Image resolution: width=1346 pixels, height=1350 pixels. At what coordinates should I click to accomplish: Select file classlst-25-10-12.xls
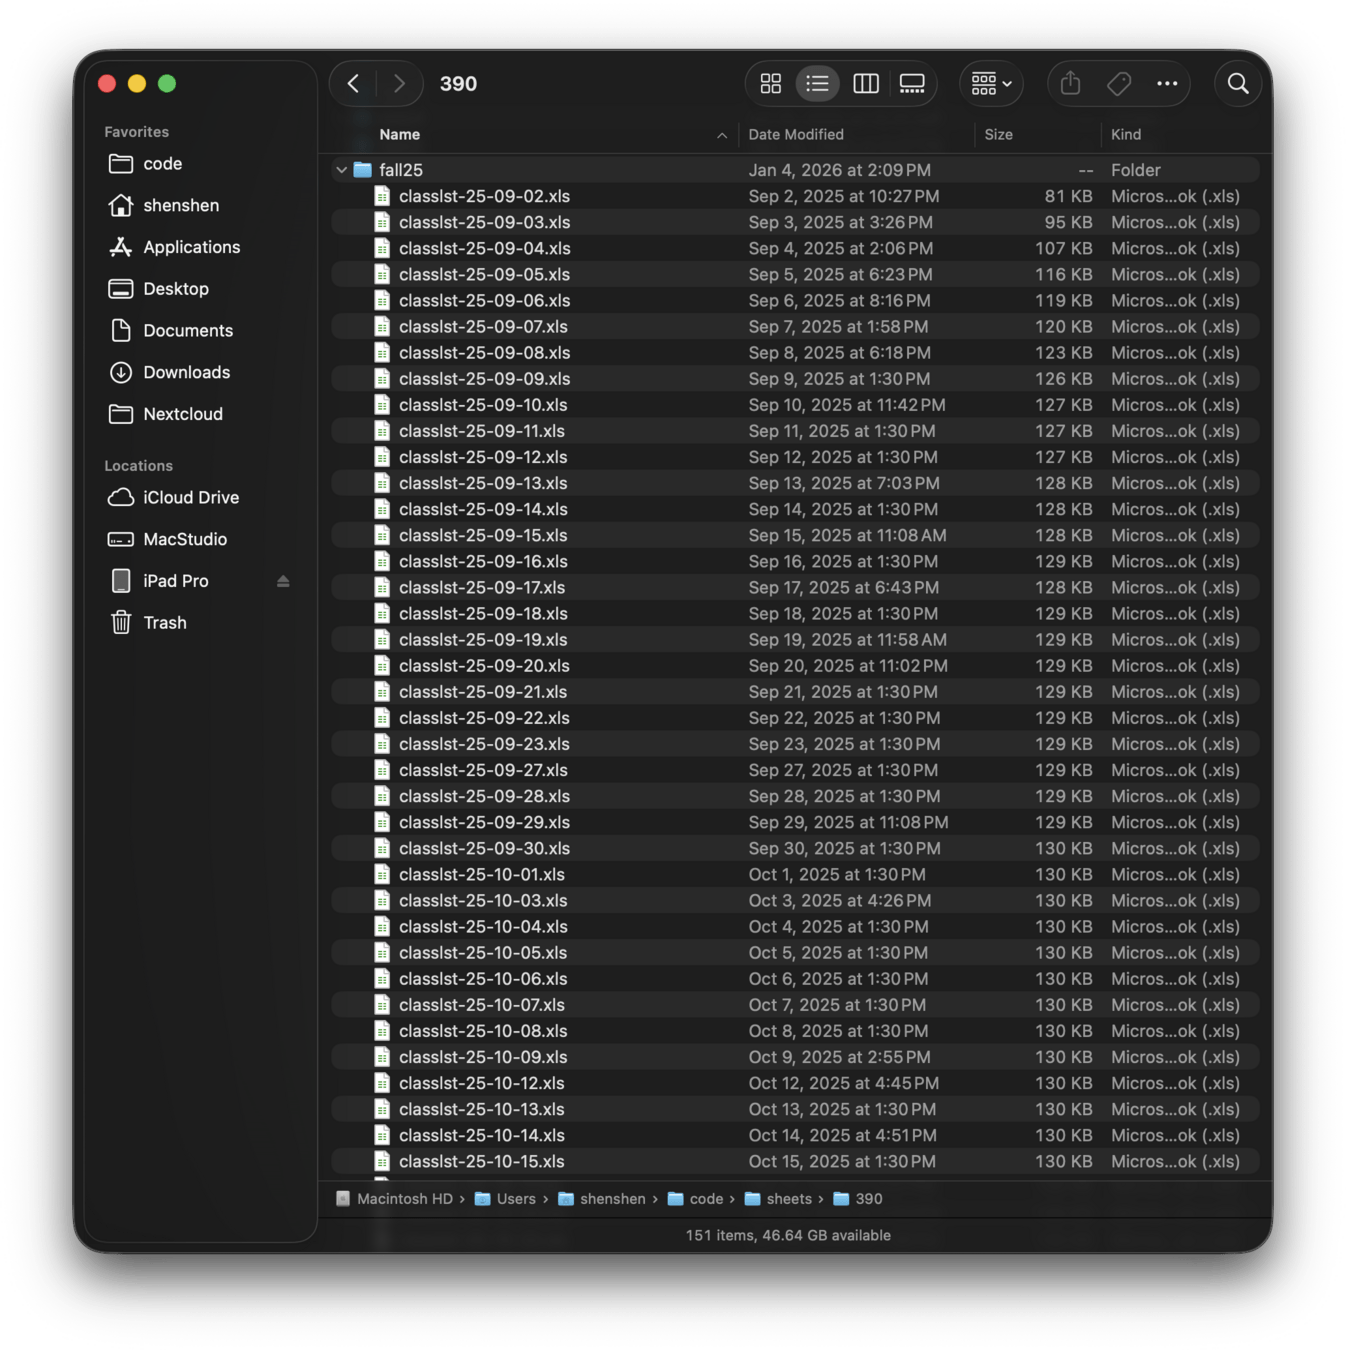coord(795,1083)
